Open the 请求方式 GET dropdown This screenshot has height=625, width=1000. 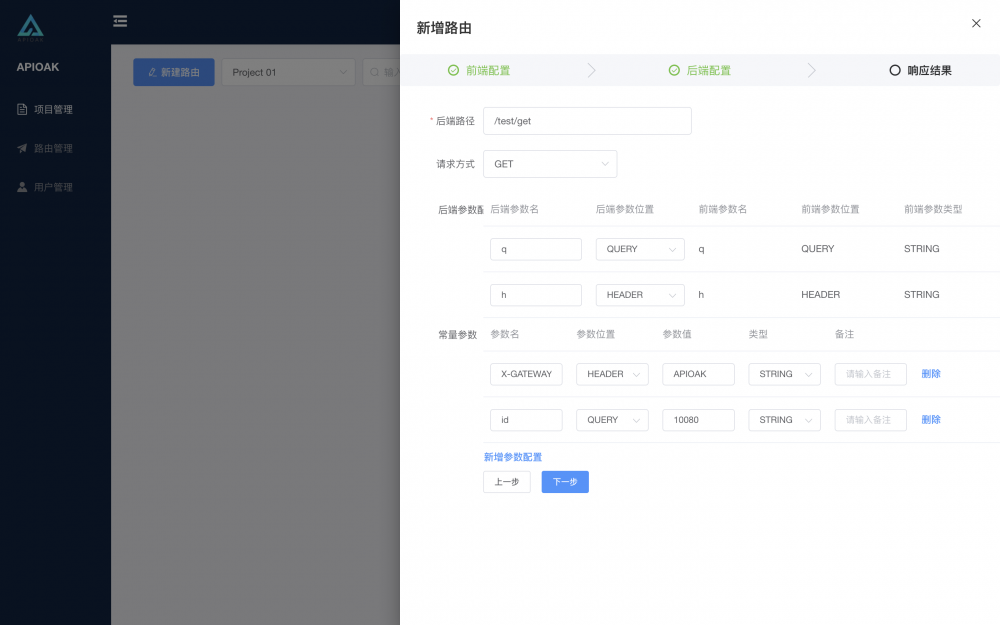(550, 163)
